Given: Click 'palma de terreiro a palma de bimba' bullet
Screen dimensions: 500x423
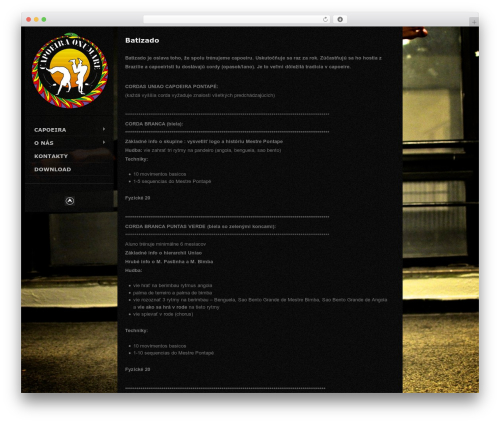Looking at the screenshot, I should tap(172, 293).
